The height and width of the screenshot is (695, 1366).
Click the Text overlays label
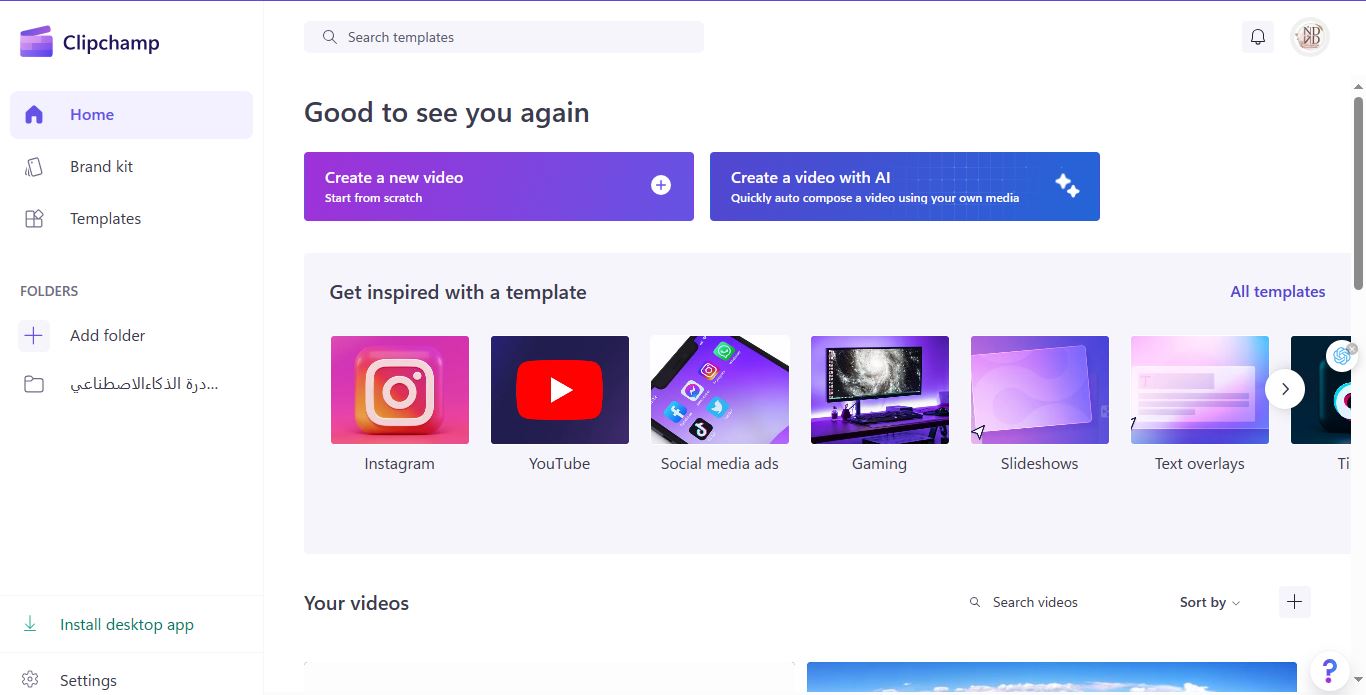(1200, 464)
